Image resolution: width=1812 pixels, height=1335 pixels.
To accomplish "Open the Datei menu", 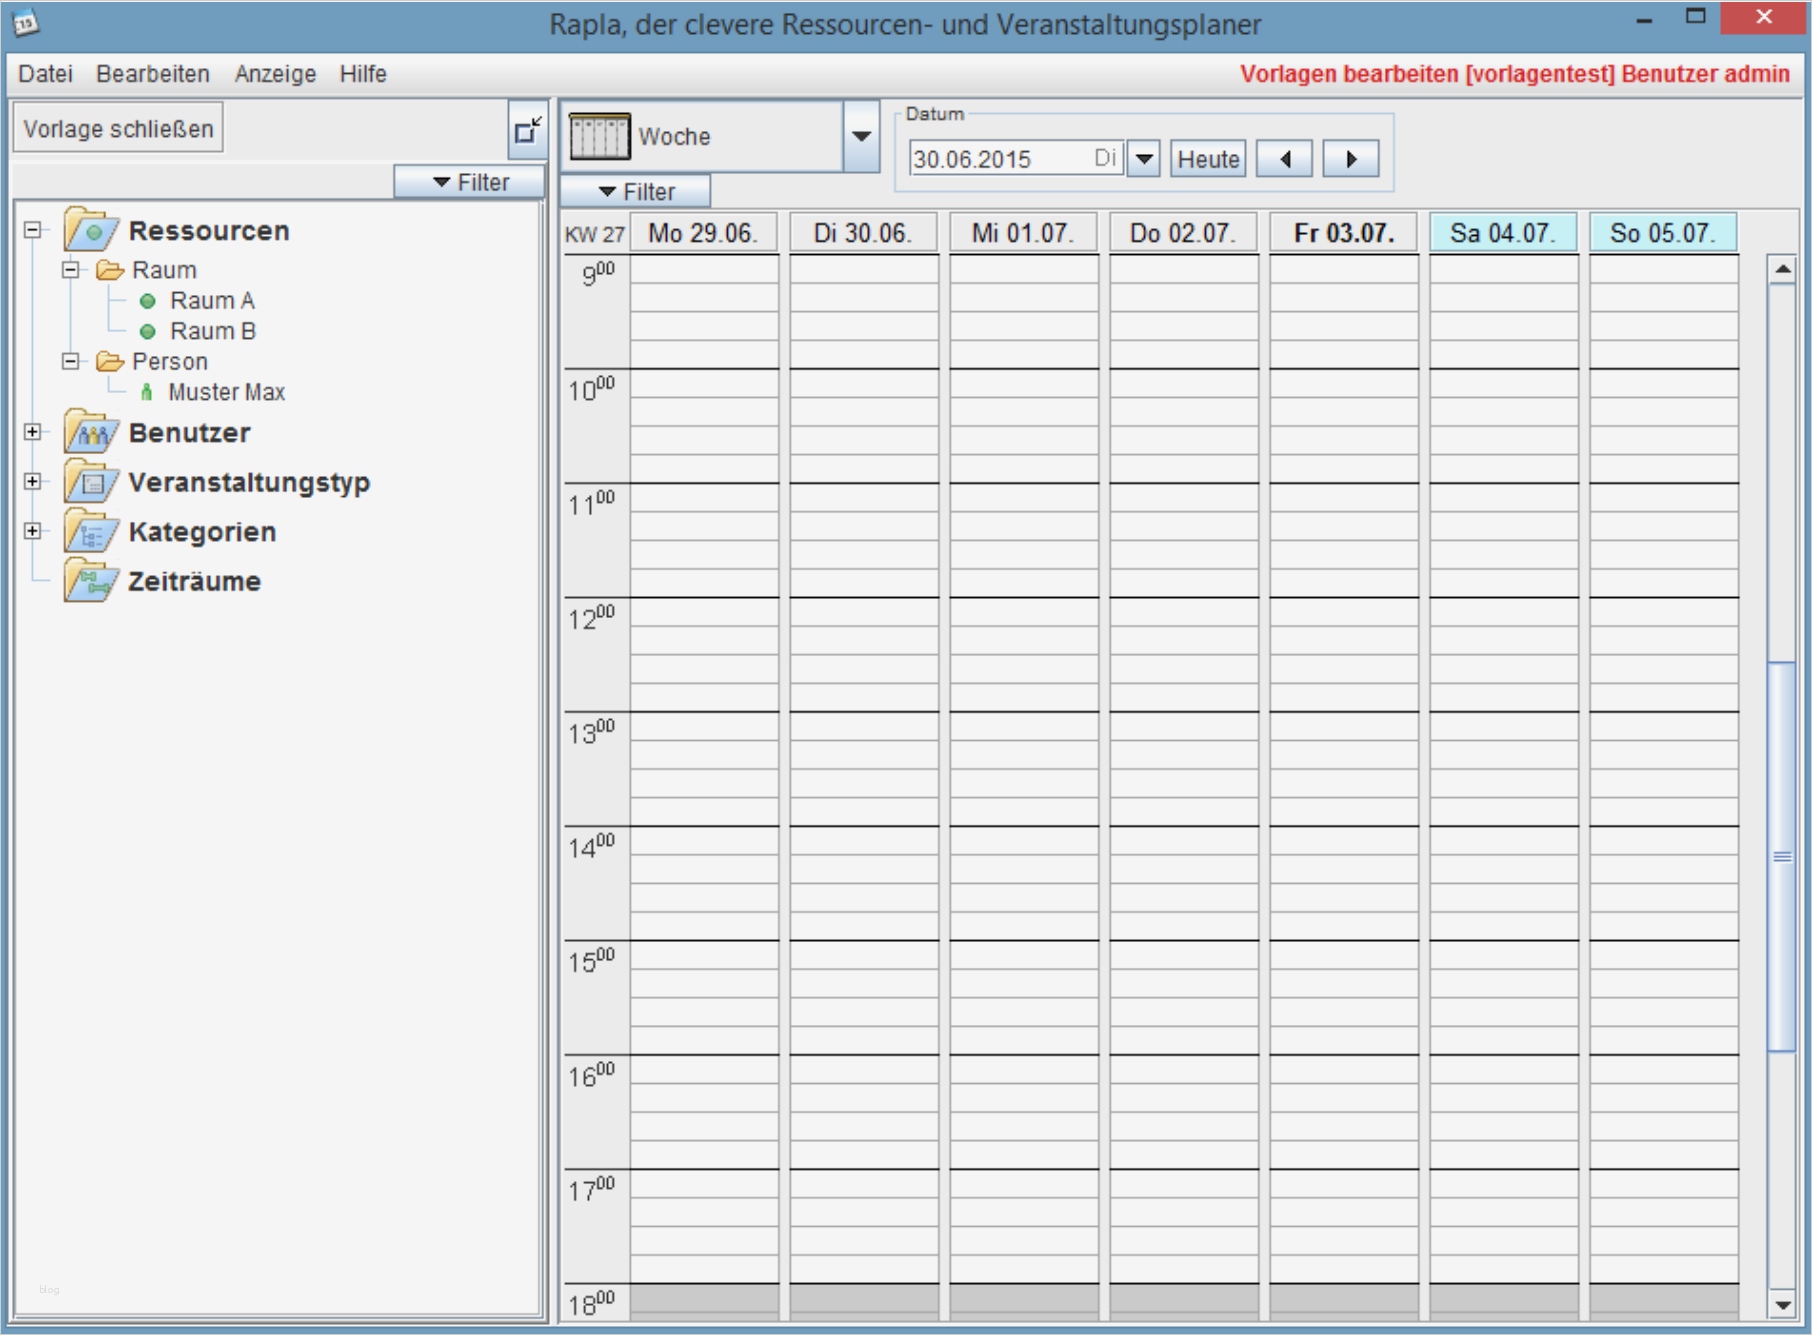I will [46, 74].
